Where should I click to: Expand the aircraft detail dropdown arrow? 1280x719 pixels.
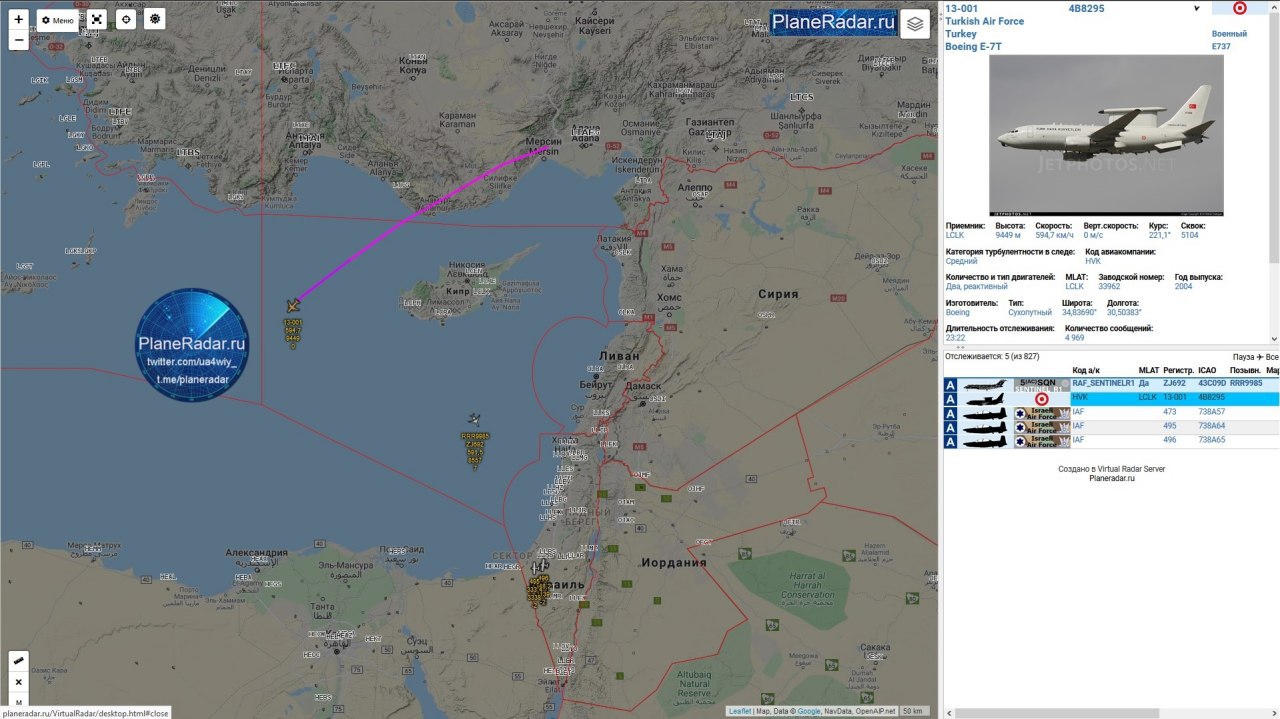tap(1197, 8)
